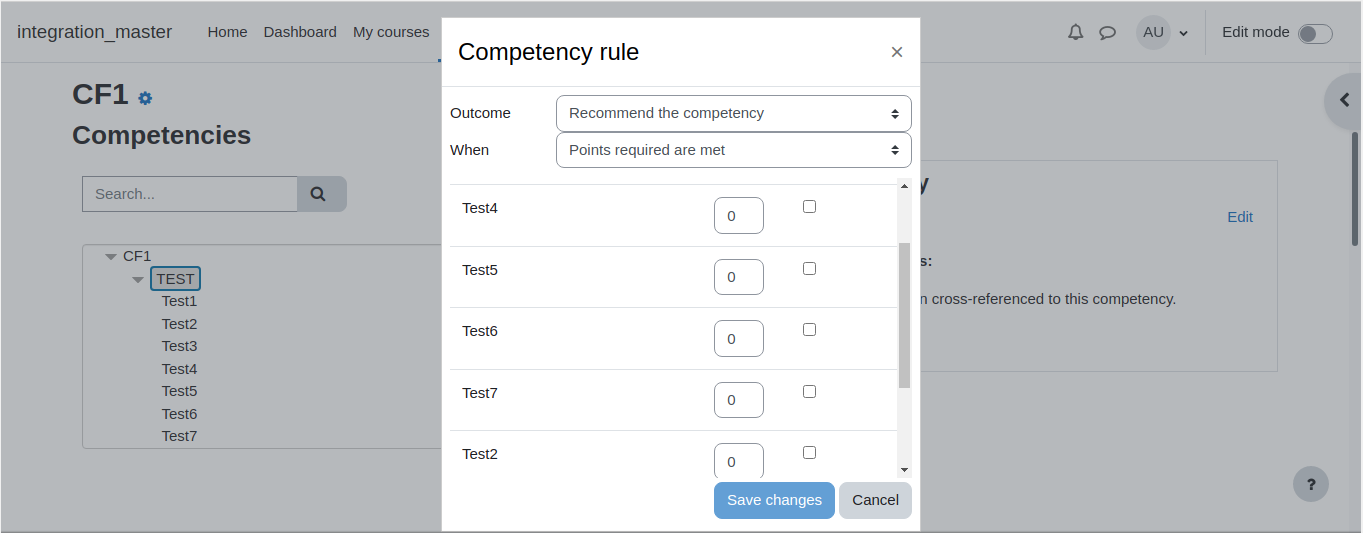
Task: Toggle the Edit mode switch
Action: click(1315, 34)
